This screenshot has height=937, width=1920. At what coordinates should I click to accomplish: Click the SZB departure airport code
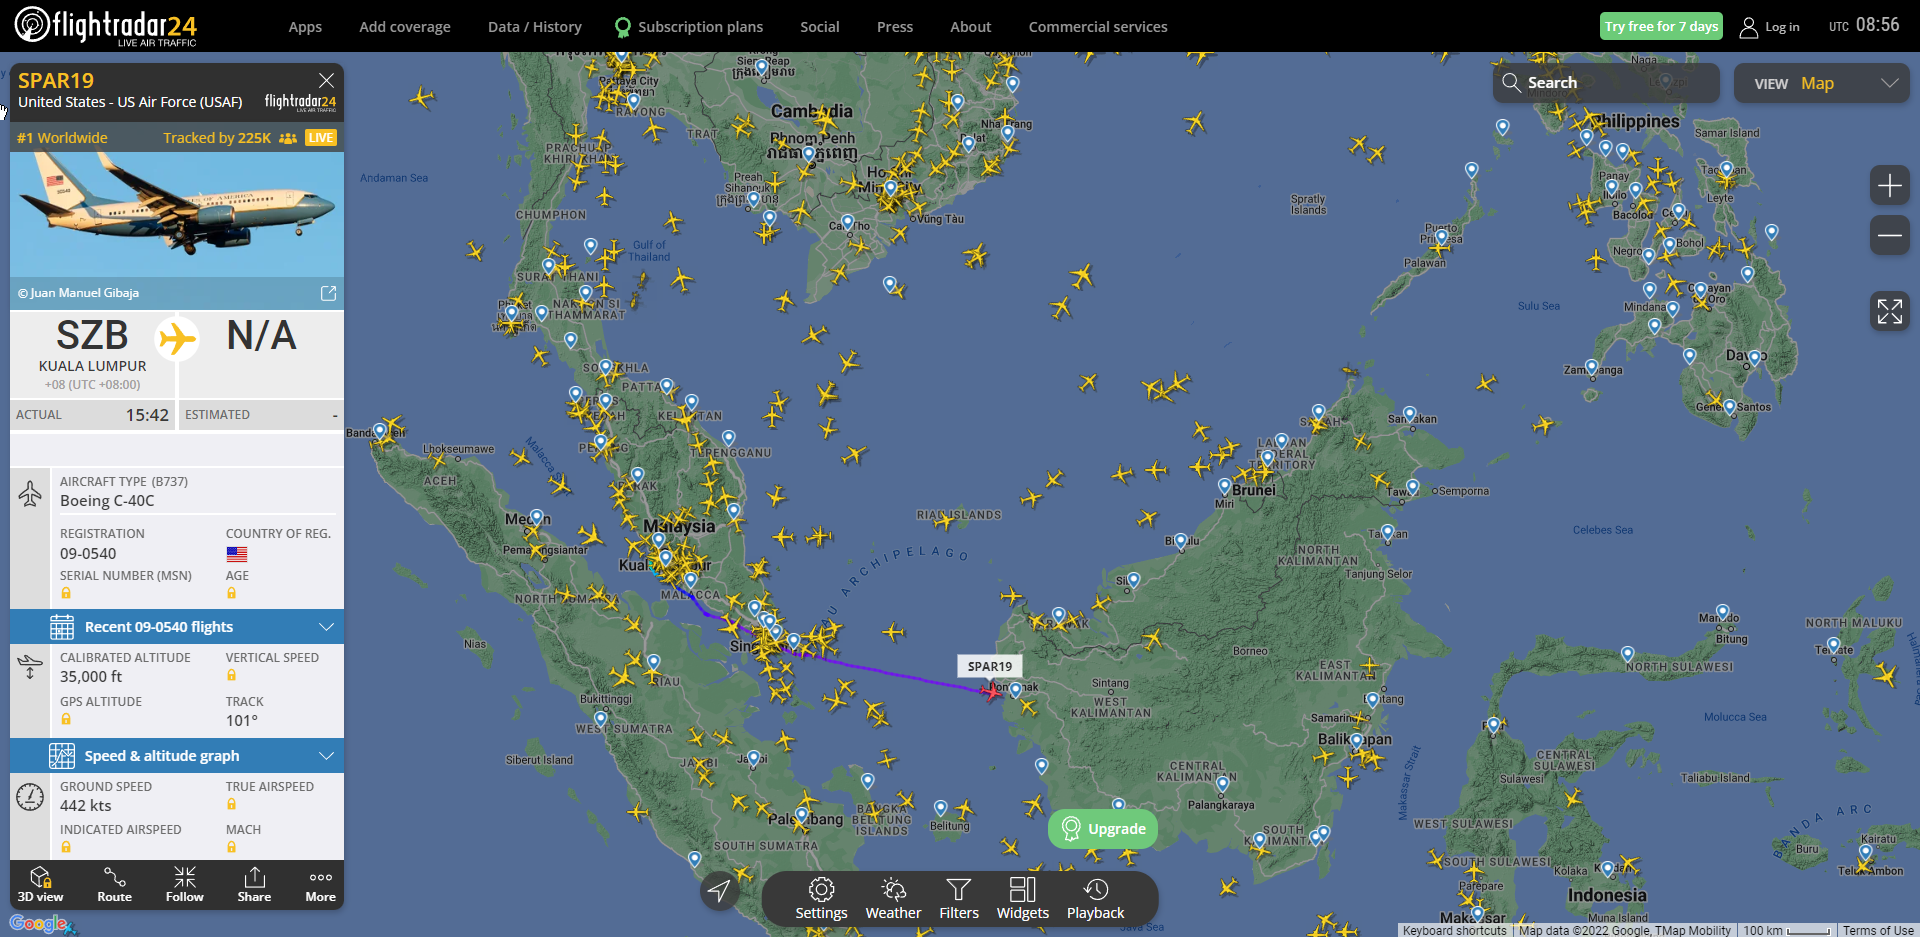tap(92, 335)
